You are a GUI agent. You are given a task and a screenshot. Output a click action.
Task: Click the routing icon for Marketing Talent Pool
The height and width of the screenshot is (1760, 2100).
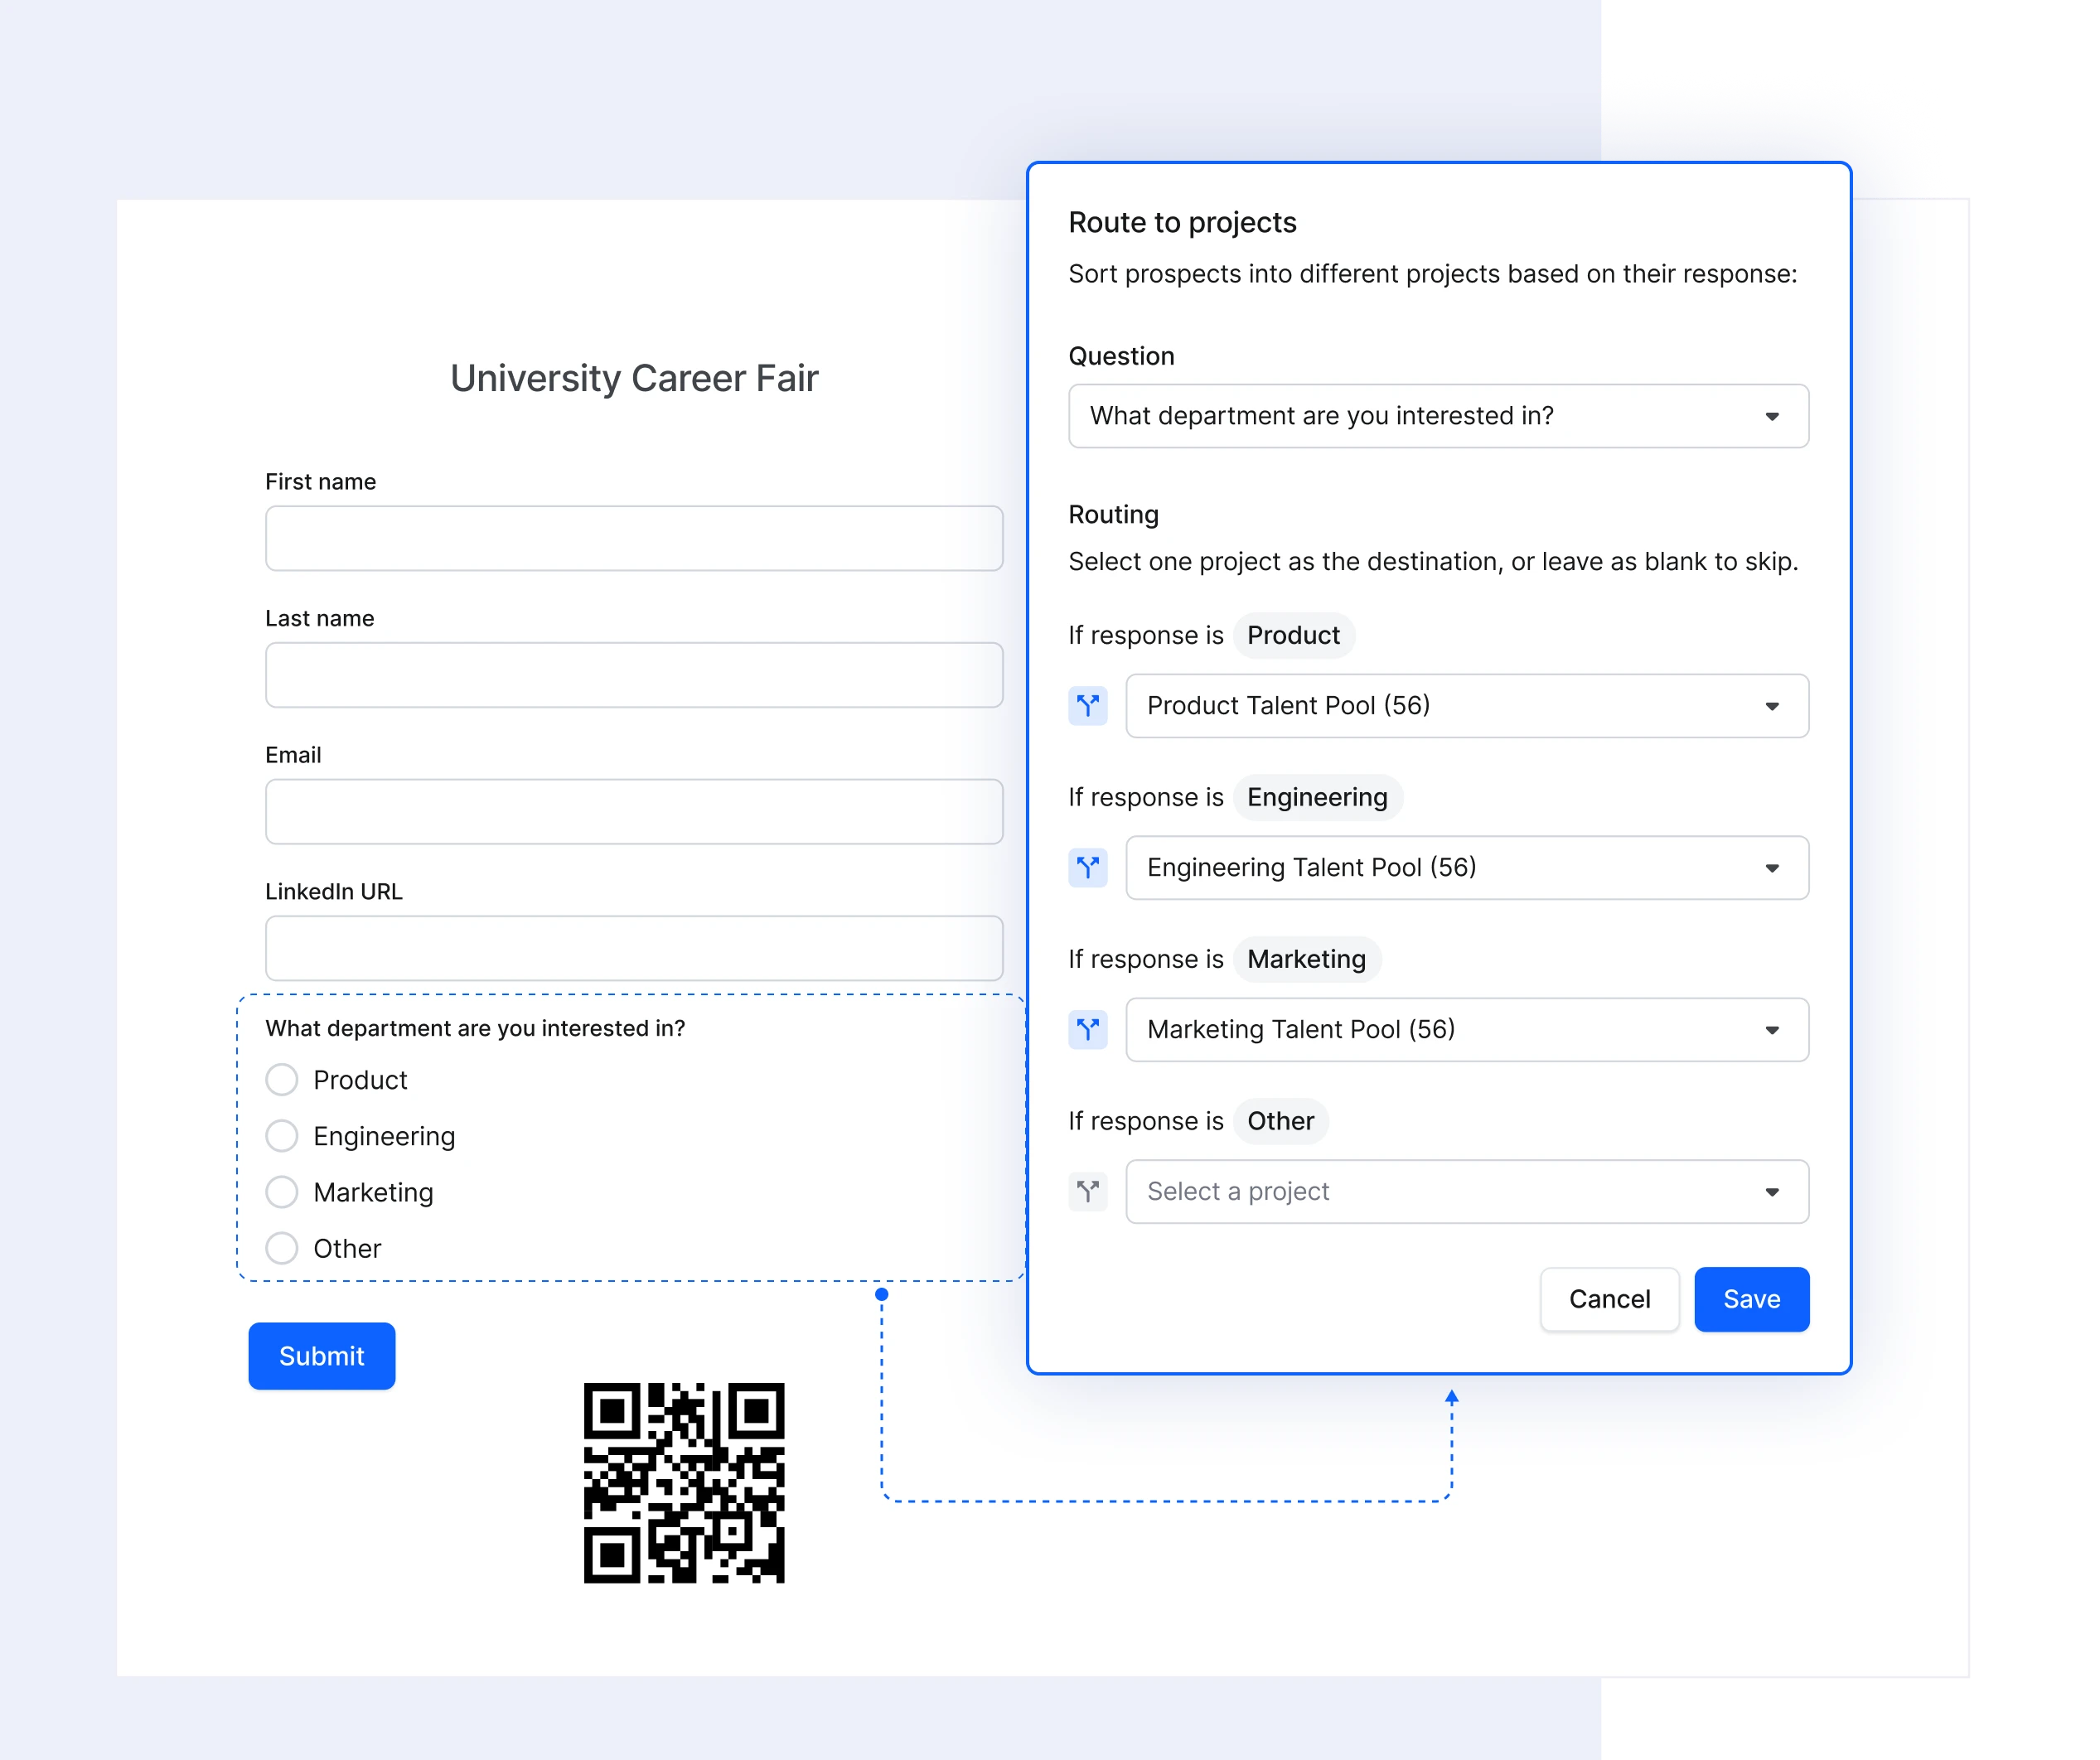[x=1089, y=1028]
